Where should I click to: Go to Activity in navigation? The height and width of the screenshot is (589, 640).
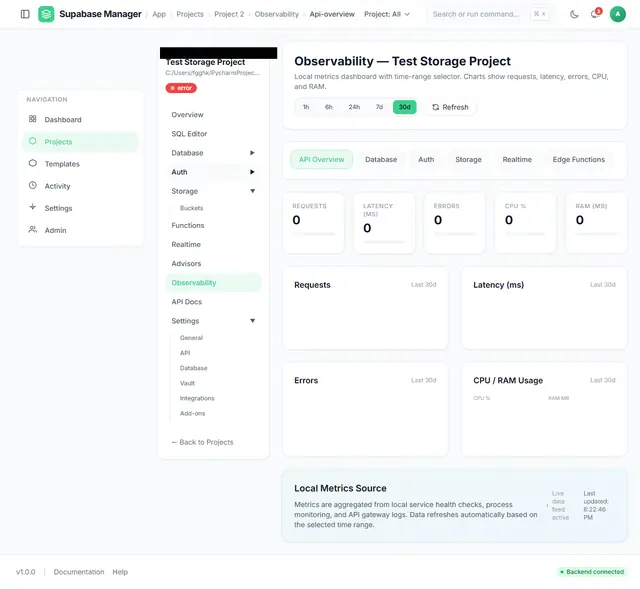tap(80, 186)
